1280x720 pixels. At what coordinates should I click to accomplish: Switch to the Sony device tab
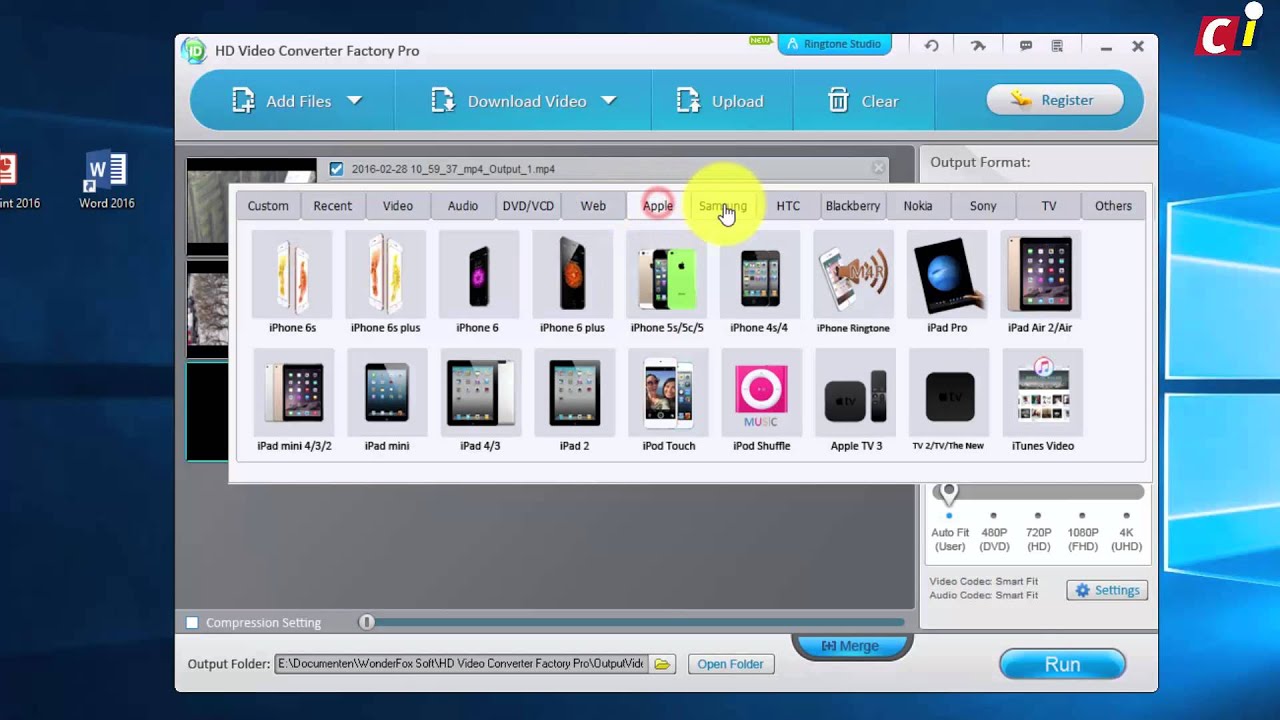click(x=983, y=206)
